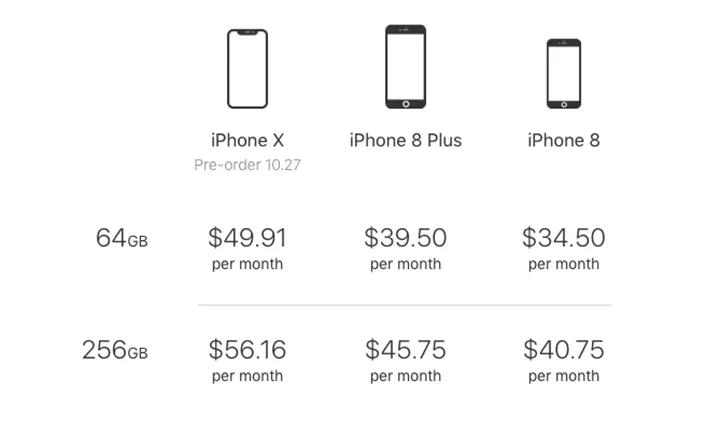Click 'per month' under $49.91
The width and height of the screenshot is (720, 436).
click(x=247, y=265)
